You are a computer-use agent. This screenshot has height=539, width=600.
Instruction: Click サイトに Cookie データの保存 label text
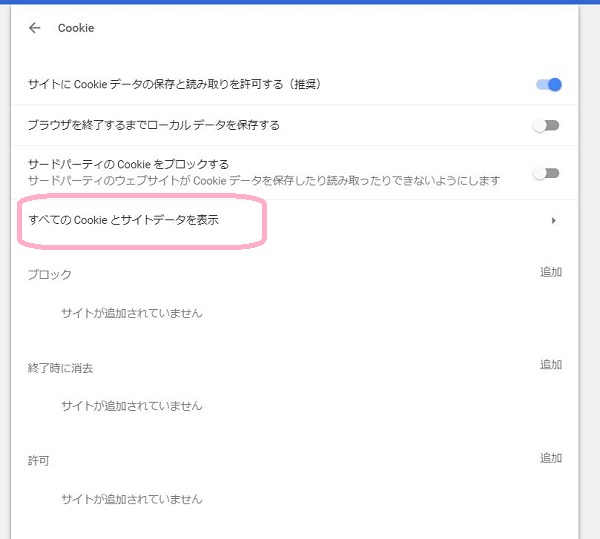click(174, 84)
